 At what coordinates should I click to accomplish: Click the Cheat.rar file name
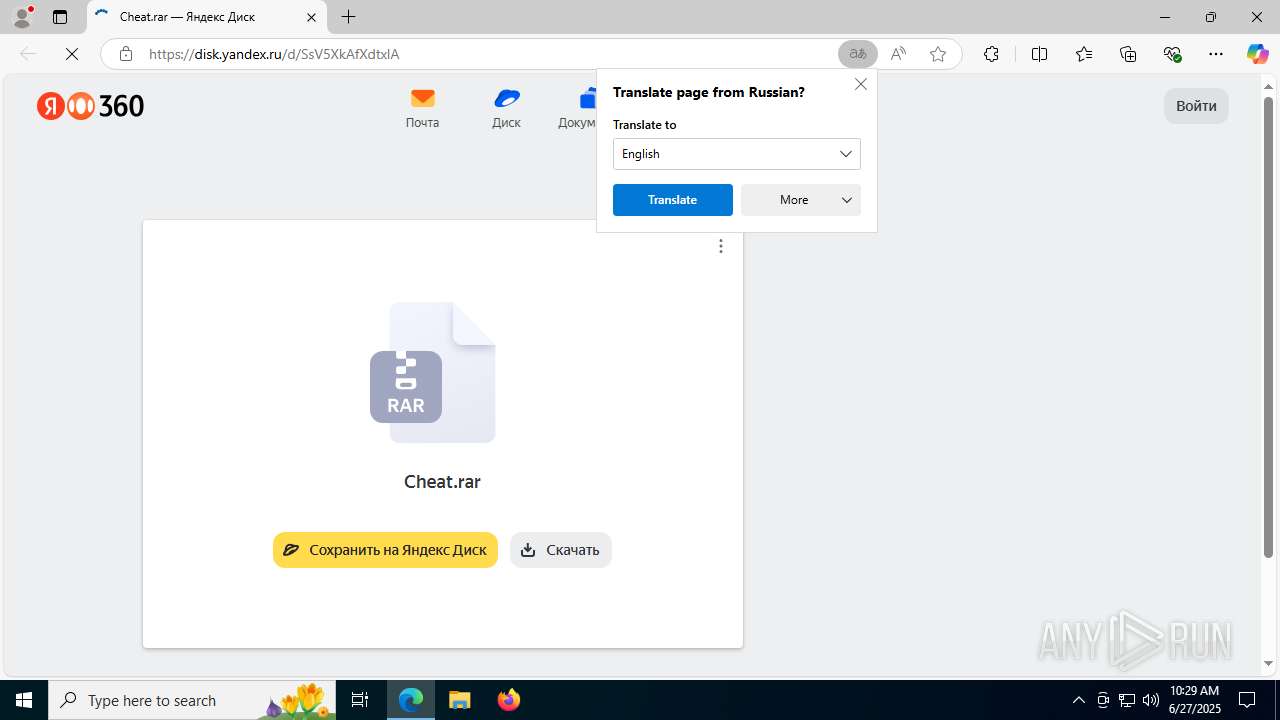click(442, 482)
